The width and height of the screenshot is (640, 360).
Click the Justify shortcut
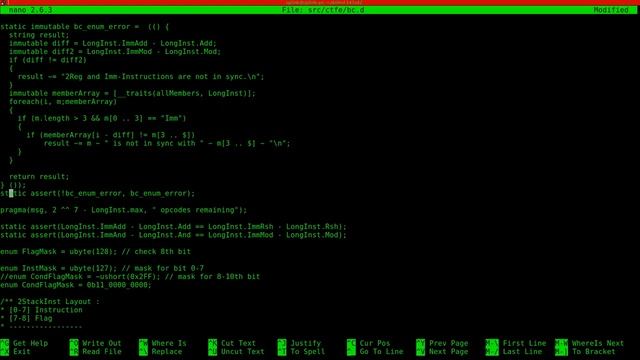pyautogui.click(x=305, y=343)
